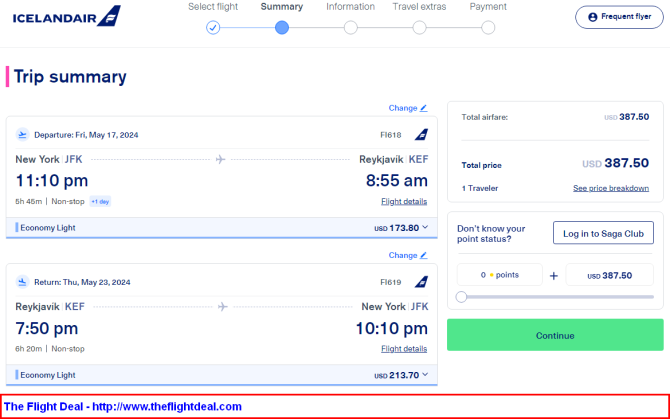Click the plus sign between points and USD

click(x=554, y=276)
